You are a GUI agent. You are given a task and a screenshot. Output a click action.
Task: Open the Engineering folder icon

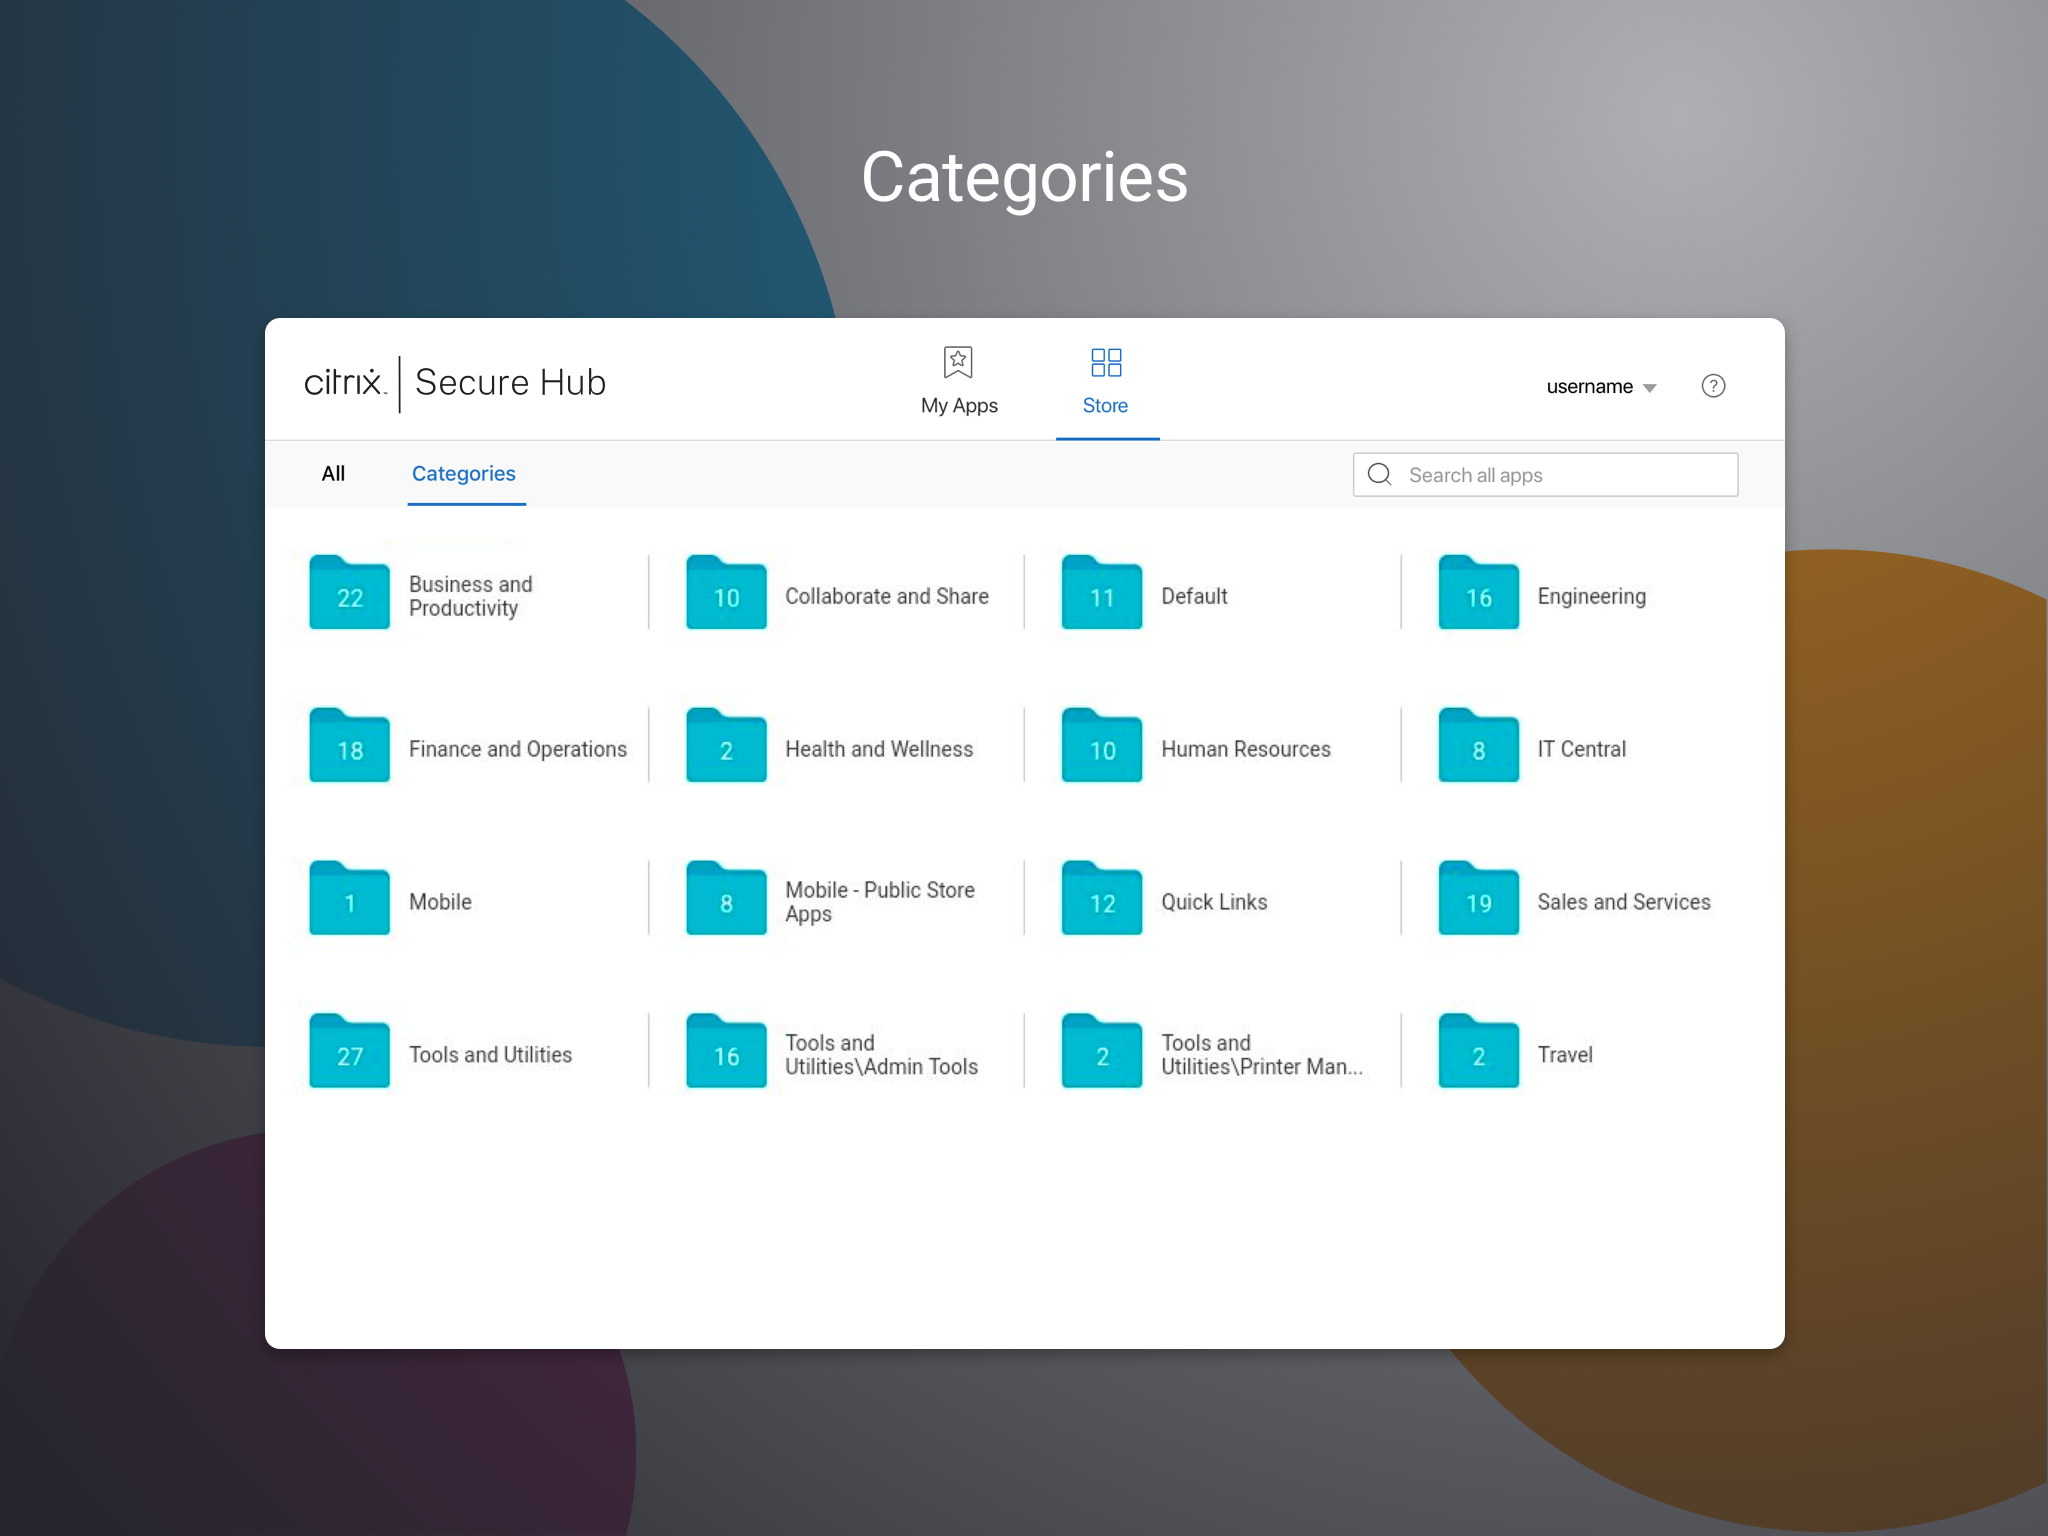coord(1478,592)
